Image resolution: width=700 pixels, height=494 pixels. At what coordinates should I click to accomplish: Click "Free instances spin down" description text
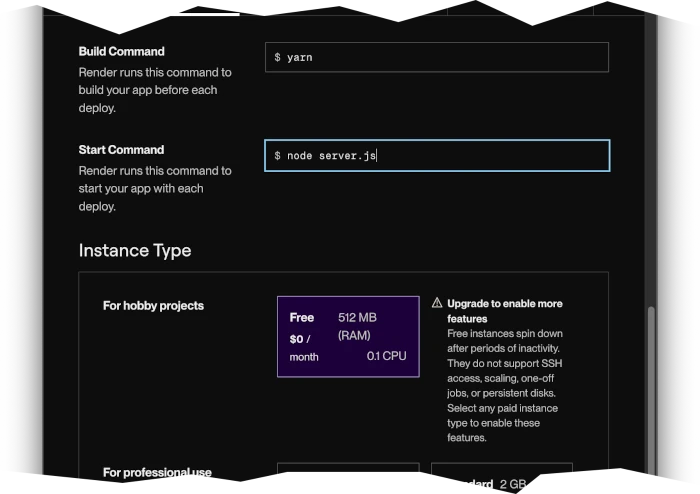click(x=505, y=386)
